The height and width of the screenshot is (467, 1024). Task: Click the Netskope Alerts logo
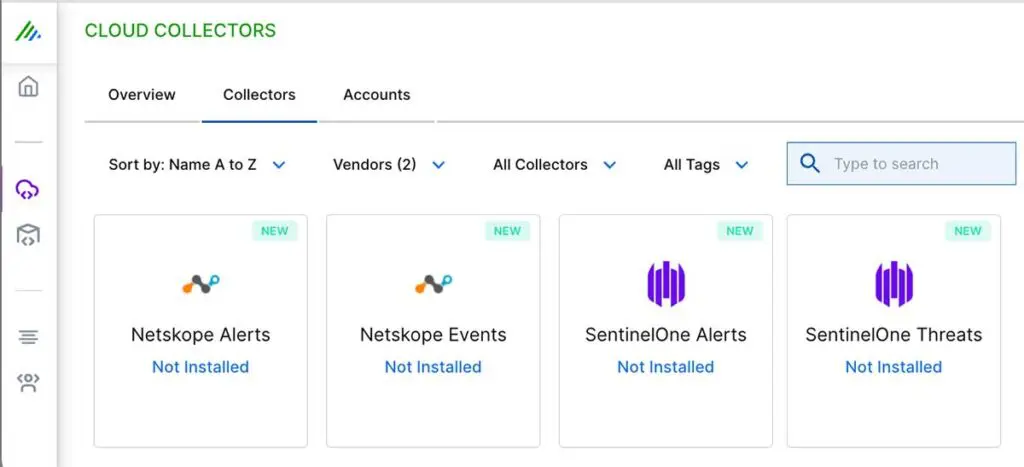pos(200,283)
